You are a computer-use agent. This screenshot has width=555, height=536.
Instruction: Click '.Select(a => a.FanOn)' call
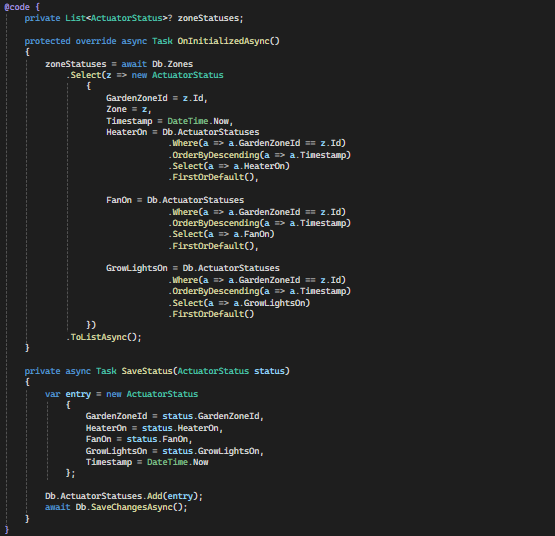click(x=222, y=234)
